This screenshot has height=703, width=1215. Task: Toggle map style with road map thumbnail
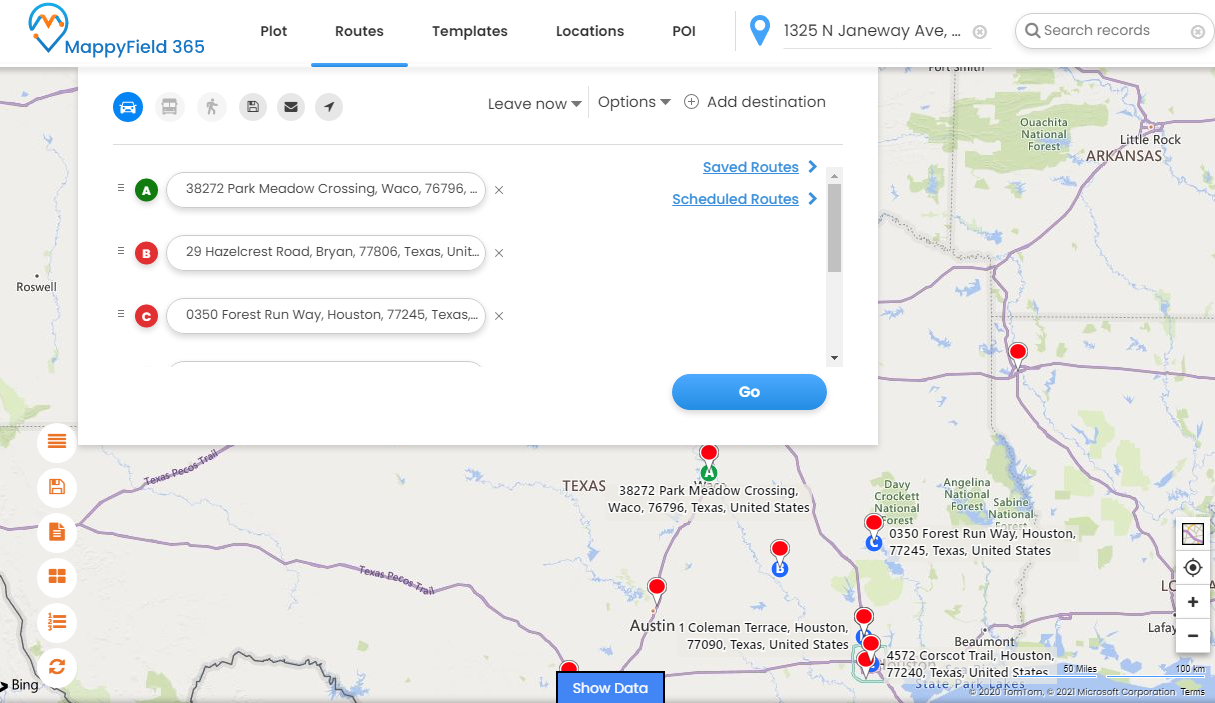tap(1192, 534)
